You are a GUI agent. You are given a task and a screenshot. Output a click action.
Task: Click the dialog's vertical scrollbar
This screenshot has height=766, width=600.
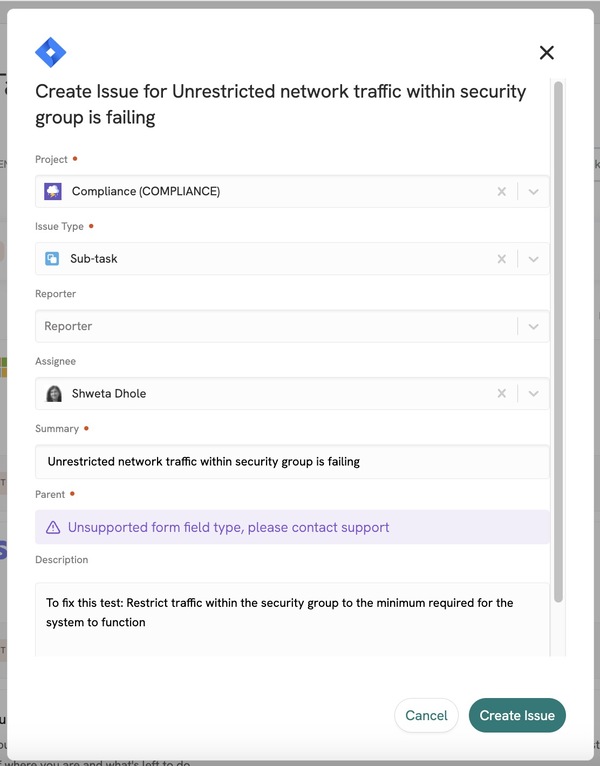[x=558, y=342]
